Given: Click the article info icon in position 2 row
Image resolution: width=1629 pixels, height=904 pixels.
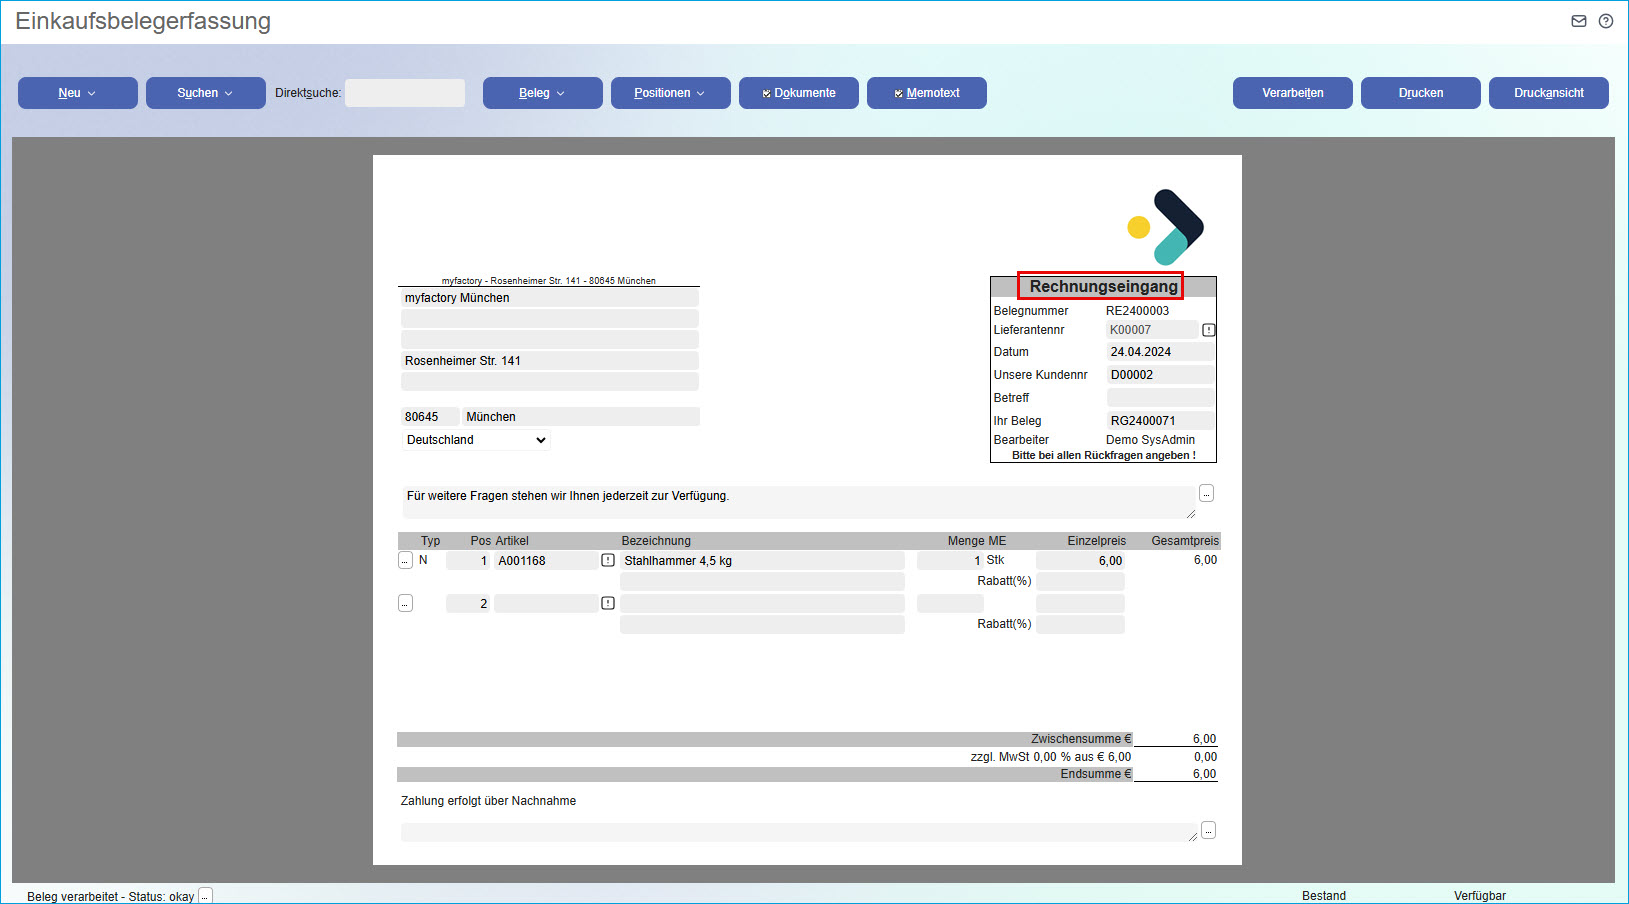Looking at the screenshot, I should coord(608,603).
